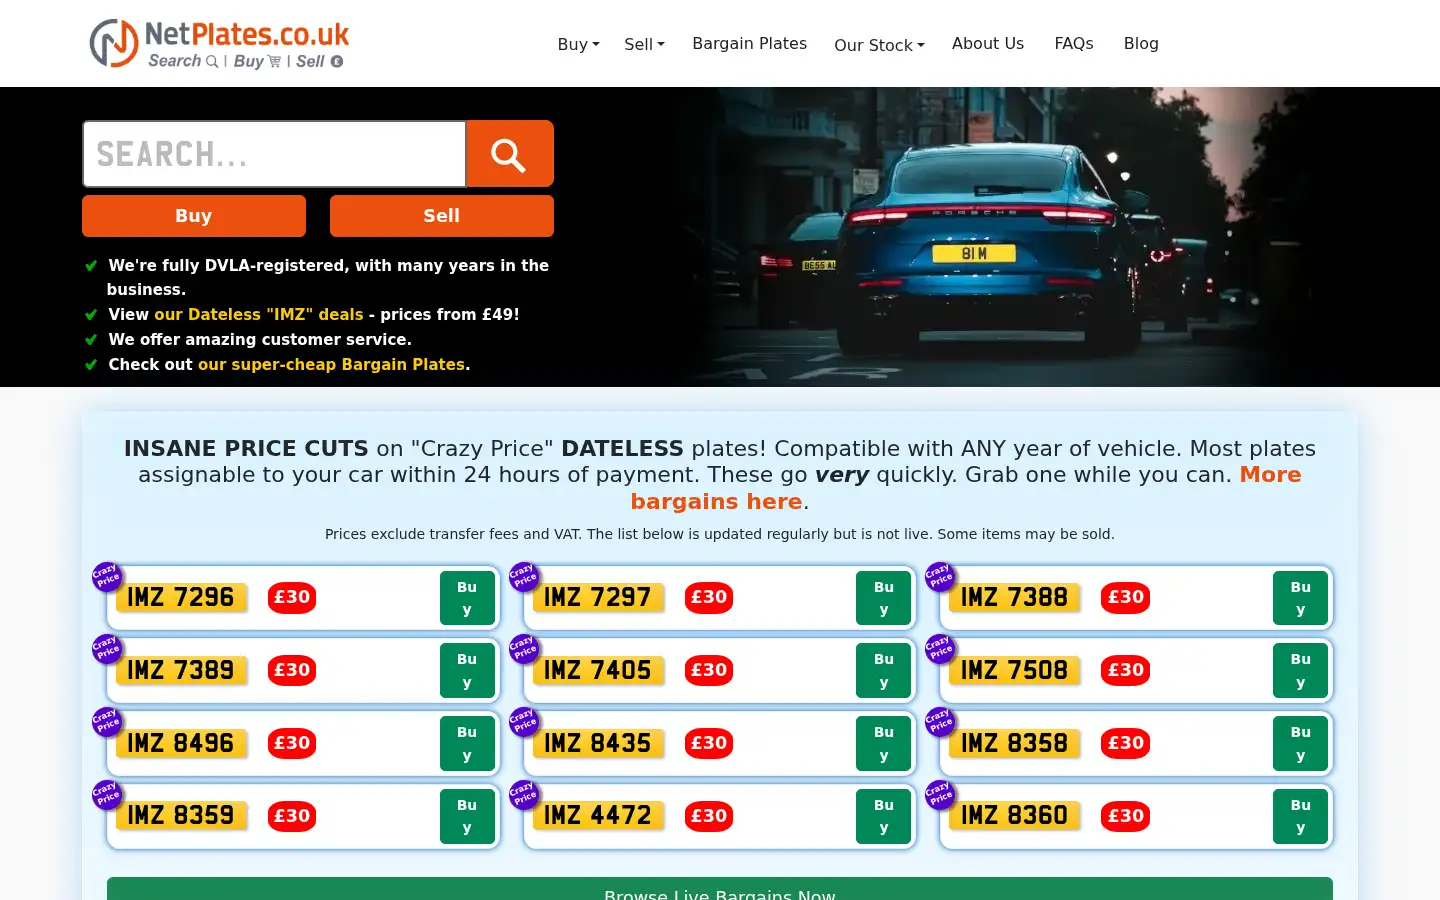Buy the IMZ 4472 plate
This screenshot has width=1440, height=900.
884,816
